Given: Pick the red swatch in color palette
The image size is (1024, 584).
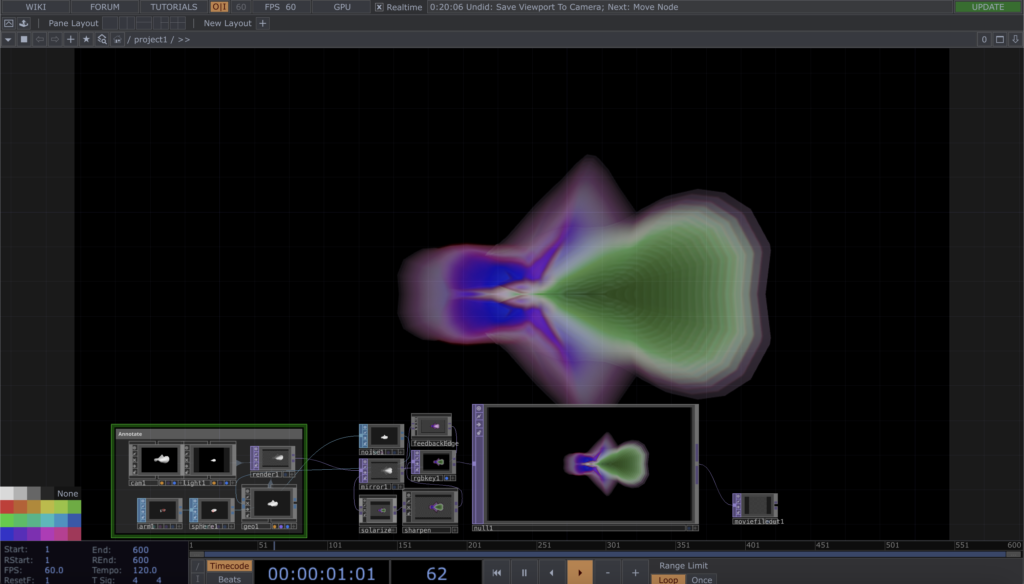Looking at the screenshot, I should 8,507.
